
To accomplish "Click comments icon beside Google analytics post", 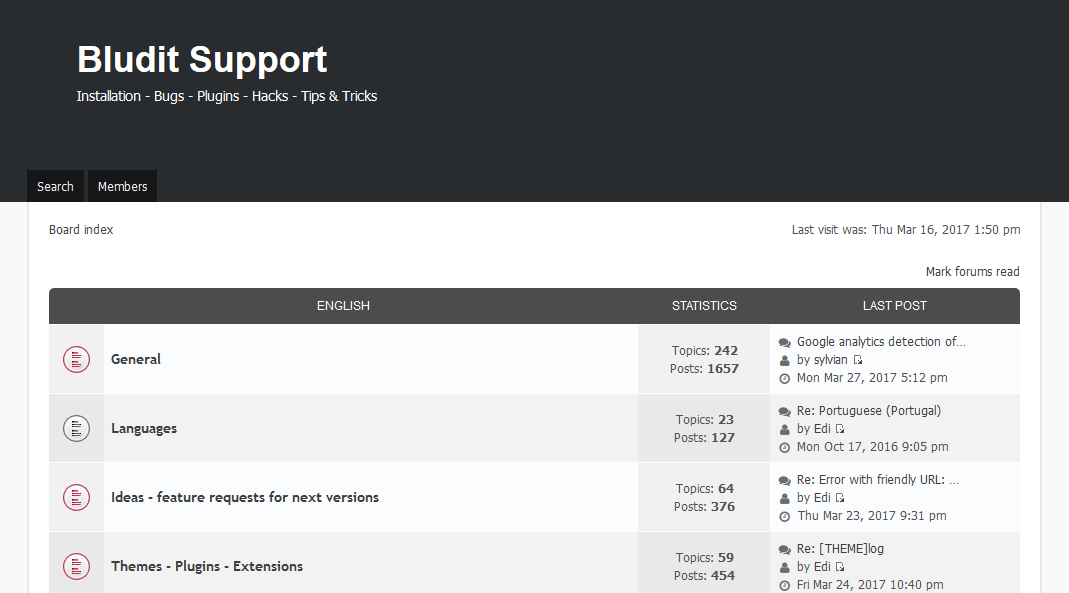I will (785, 342).
